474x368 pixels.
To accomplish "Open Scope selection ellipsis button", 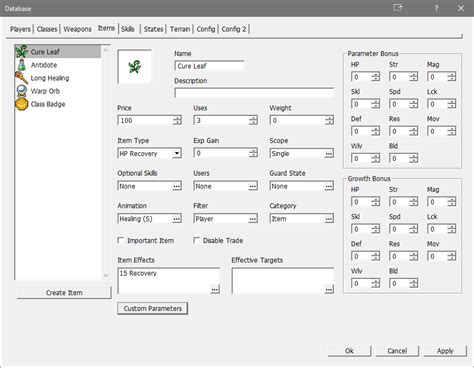I will pos(329,154).
